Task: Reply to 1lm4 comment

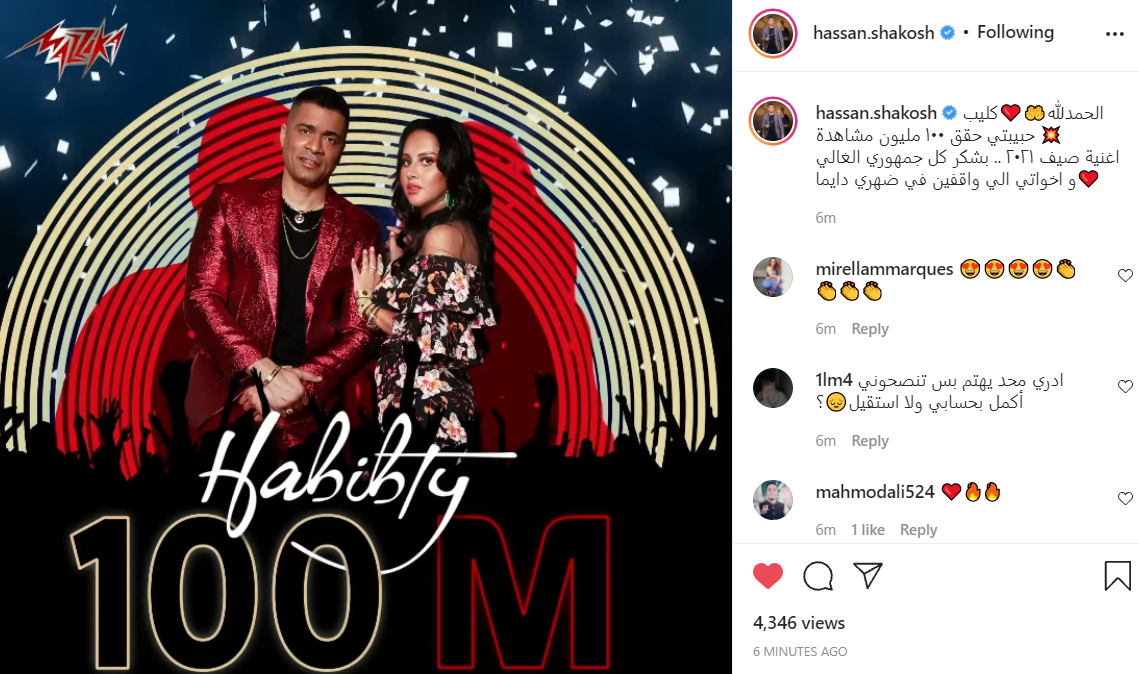Action: pos(870,441)
